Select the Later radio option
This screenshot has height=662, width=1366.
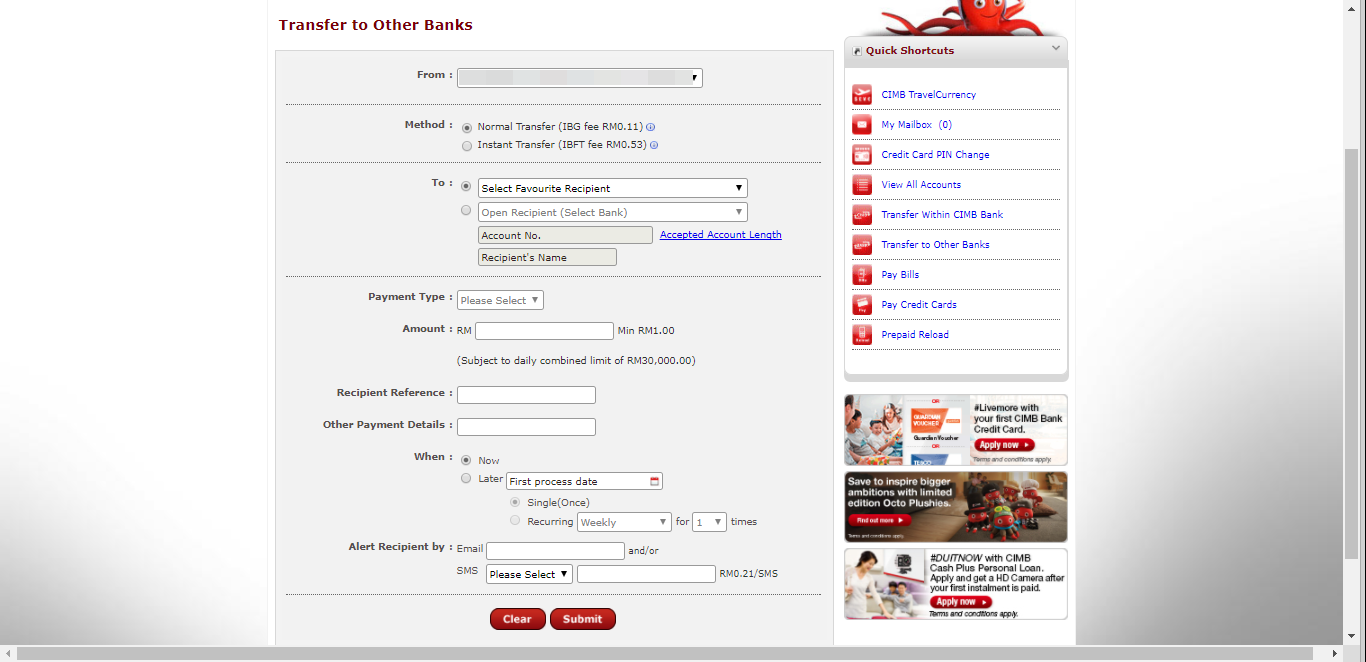(x=466, y=479)
